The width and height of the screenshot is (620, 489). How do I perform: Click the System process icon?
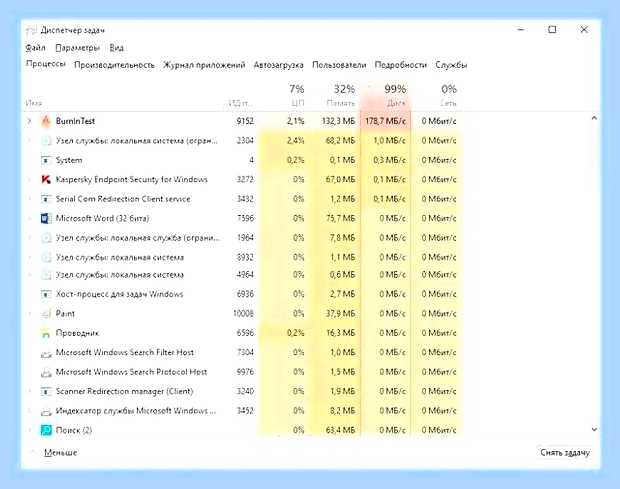(x=46, y=160)
